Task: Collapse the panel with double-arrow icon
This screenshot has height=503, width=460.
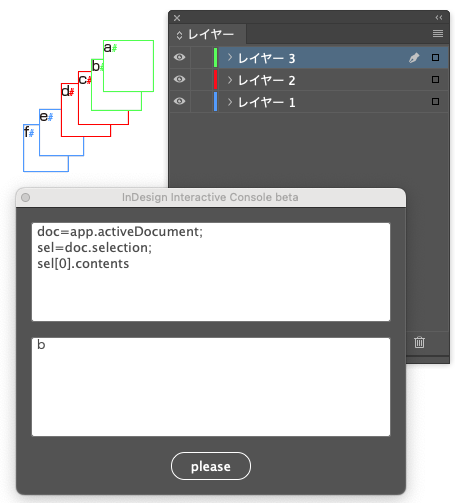Action: 439,18
